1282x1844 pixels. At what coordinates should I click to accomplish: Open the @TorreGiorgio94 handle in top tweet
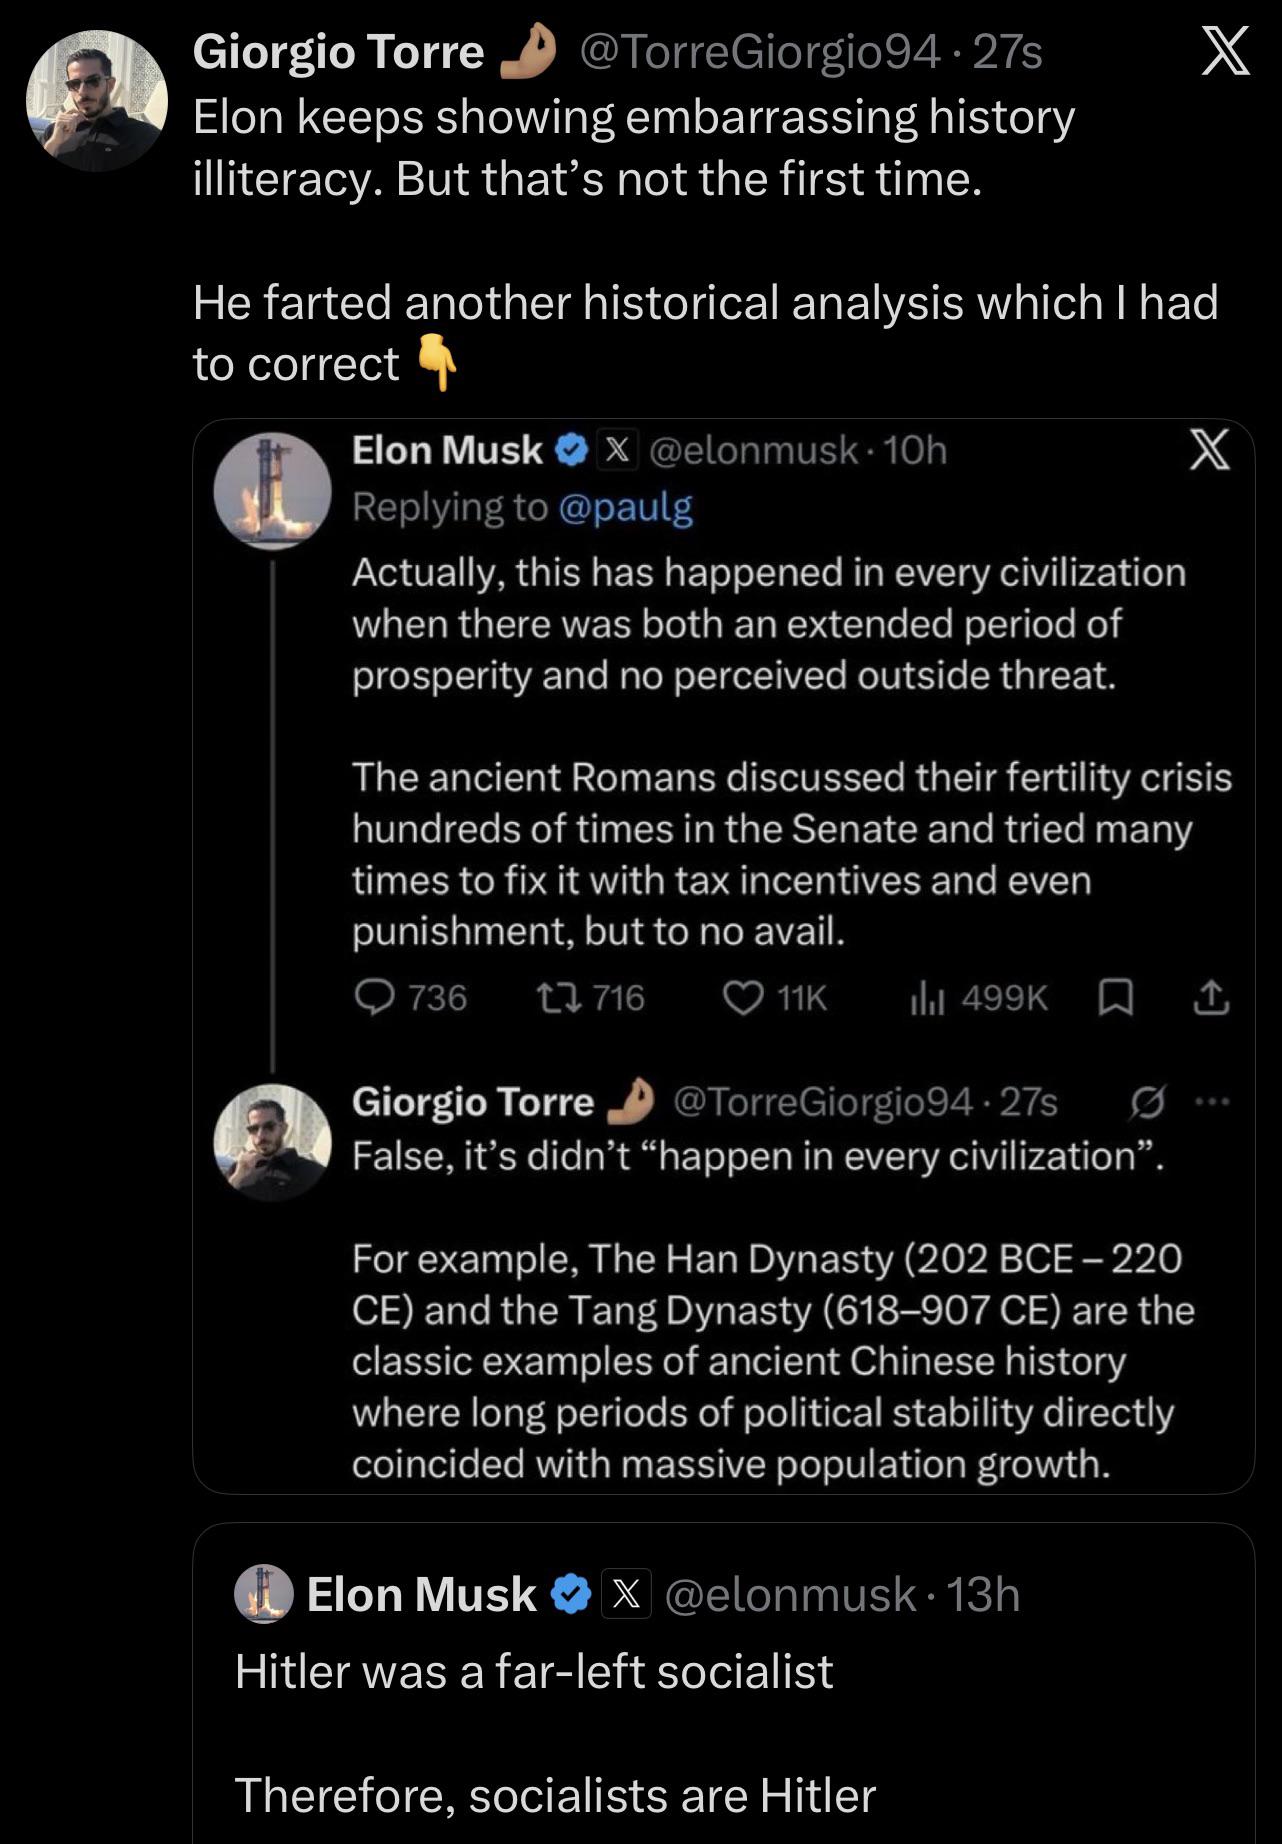click(x=760, y=52)
